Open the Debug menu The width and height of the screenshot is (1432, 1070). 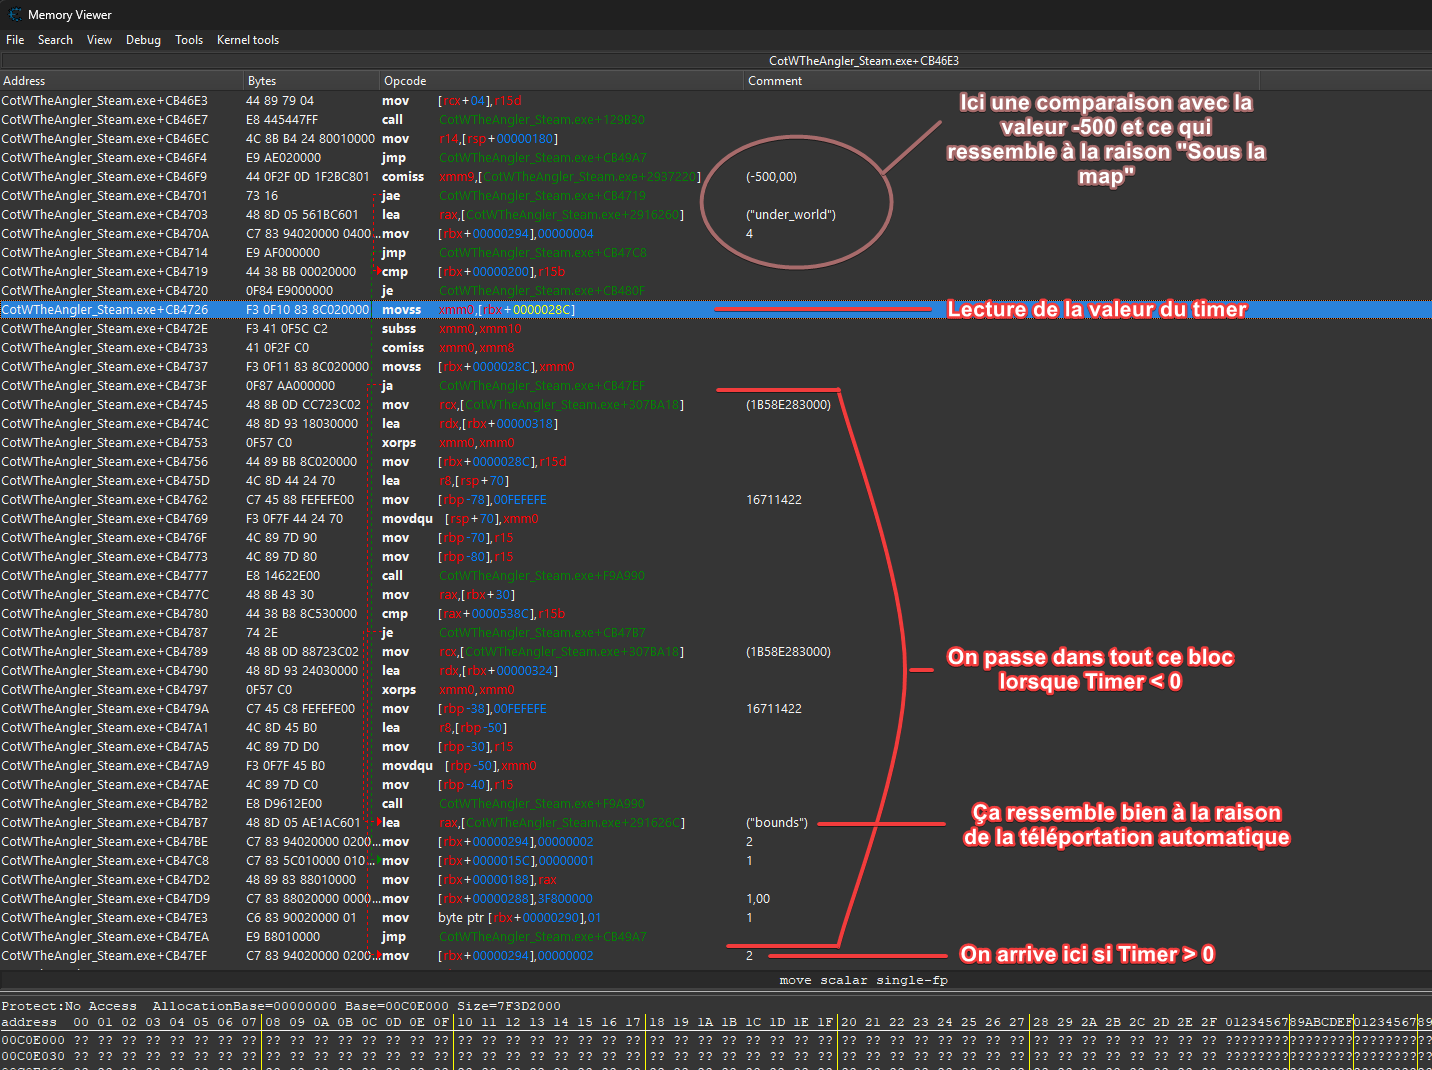click(x=143, y=40)
